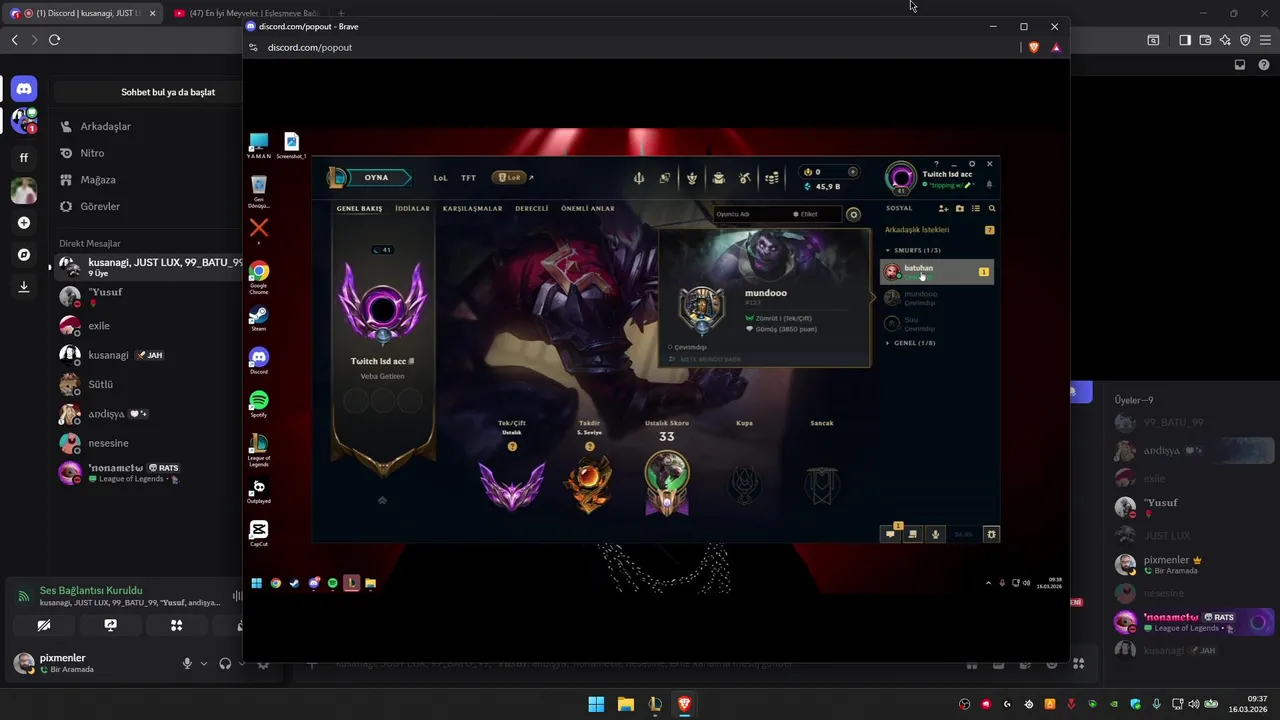Open Discord inbox icon at top right
Image resolution: width=1280 pixels, height=720 pixels.
point(1240,65)
